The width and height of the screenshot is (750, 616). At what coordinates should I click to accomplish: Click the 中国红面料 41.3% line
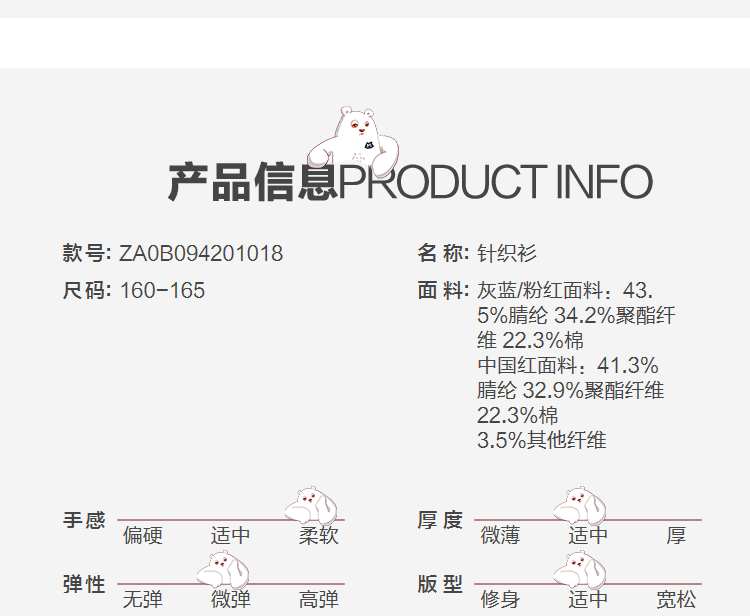568,365
